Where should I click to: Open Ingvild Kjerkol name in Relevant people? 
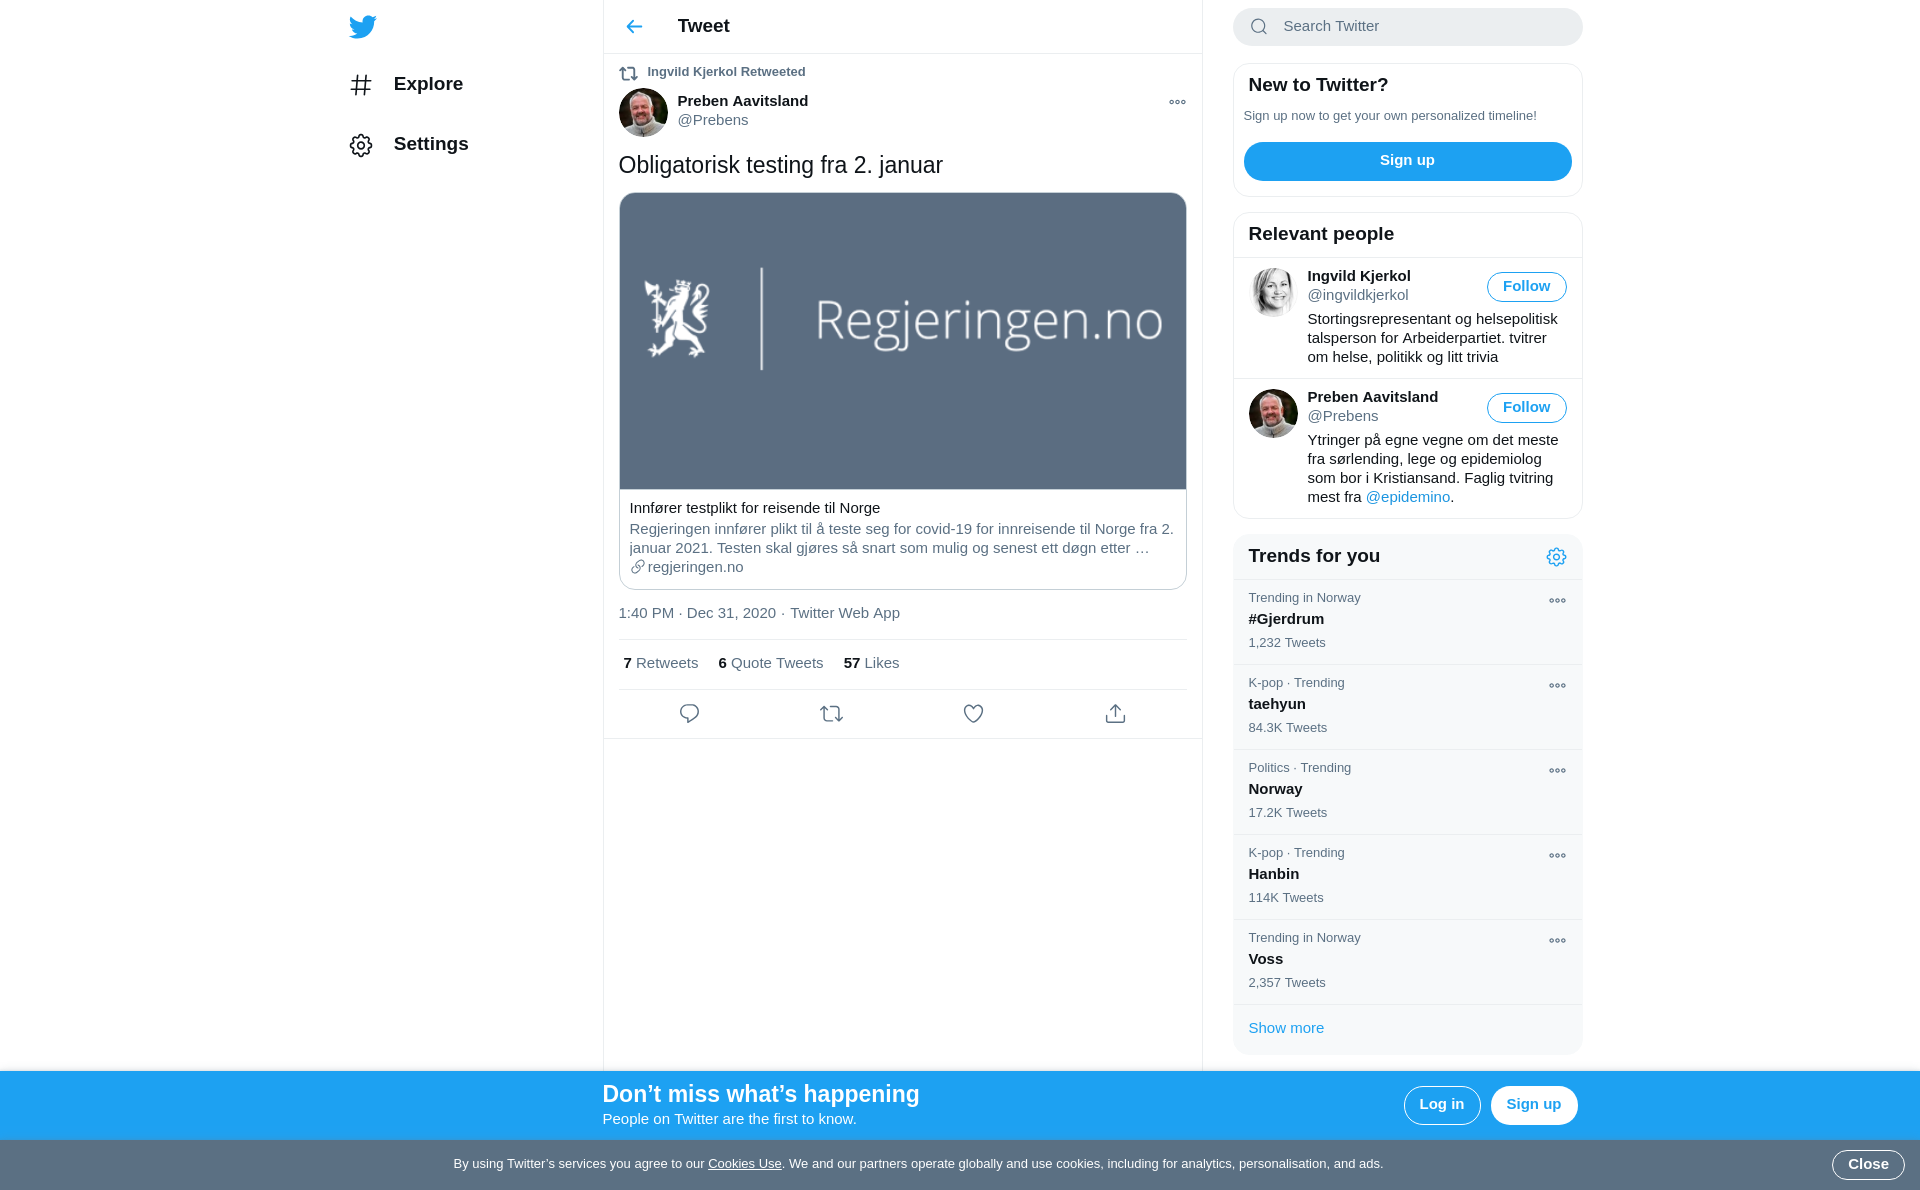(x=1358, y=276)
